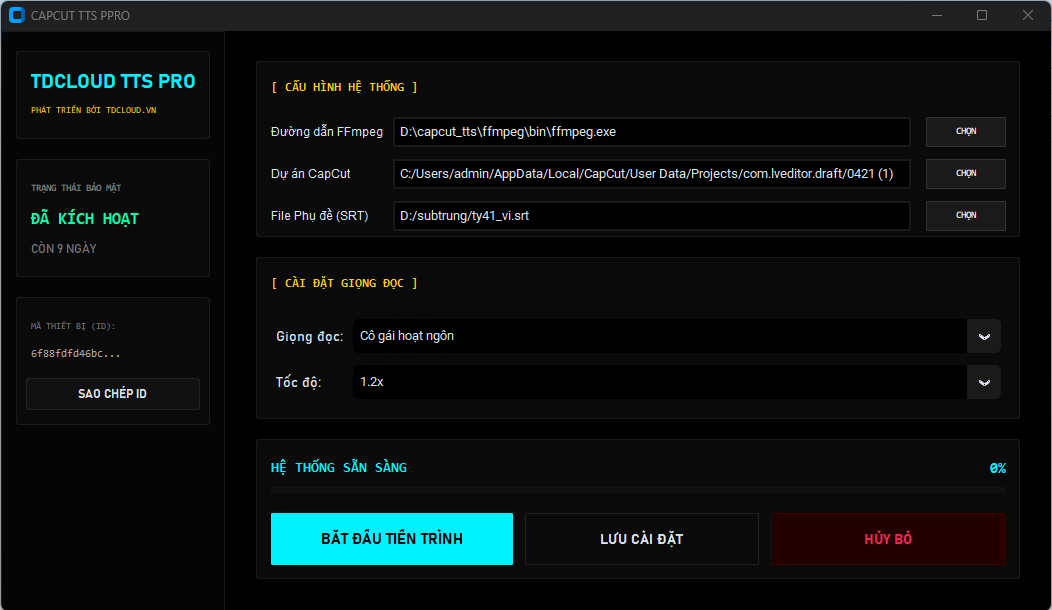Save settings with LƯU CÀI ĐẶT
The image size is (1052, 610).
pos(641,539)
